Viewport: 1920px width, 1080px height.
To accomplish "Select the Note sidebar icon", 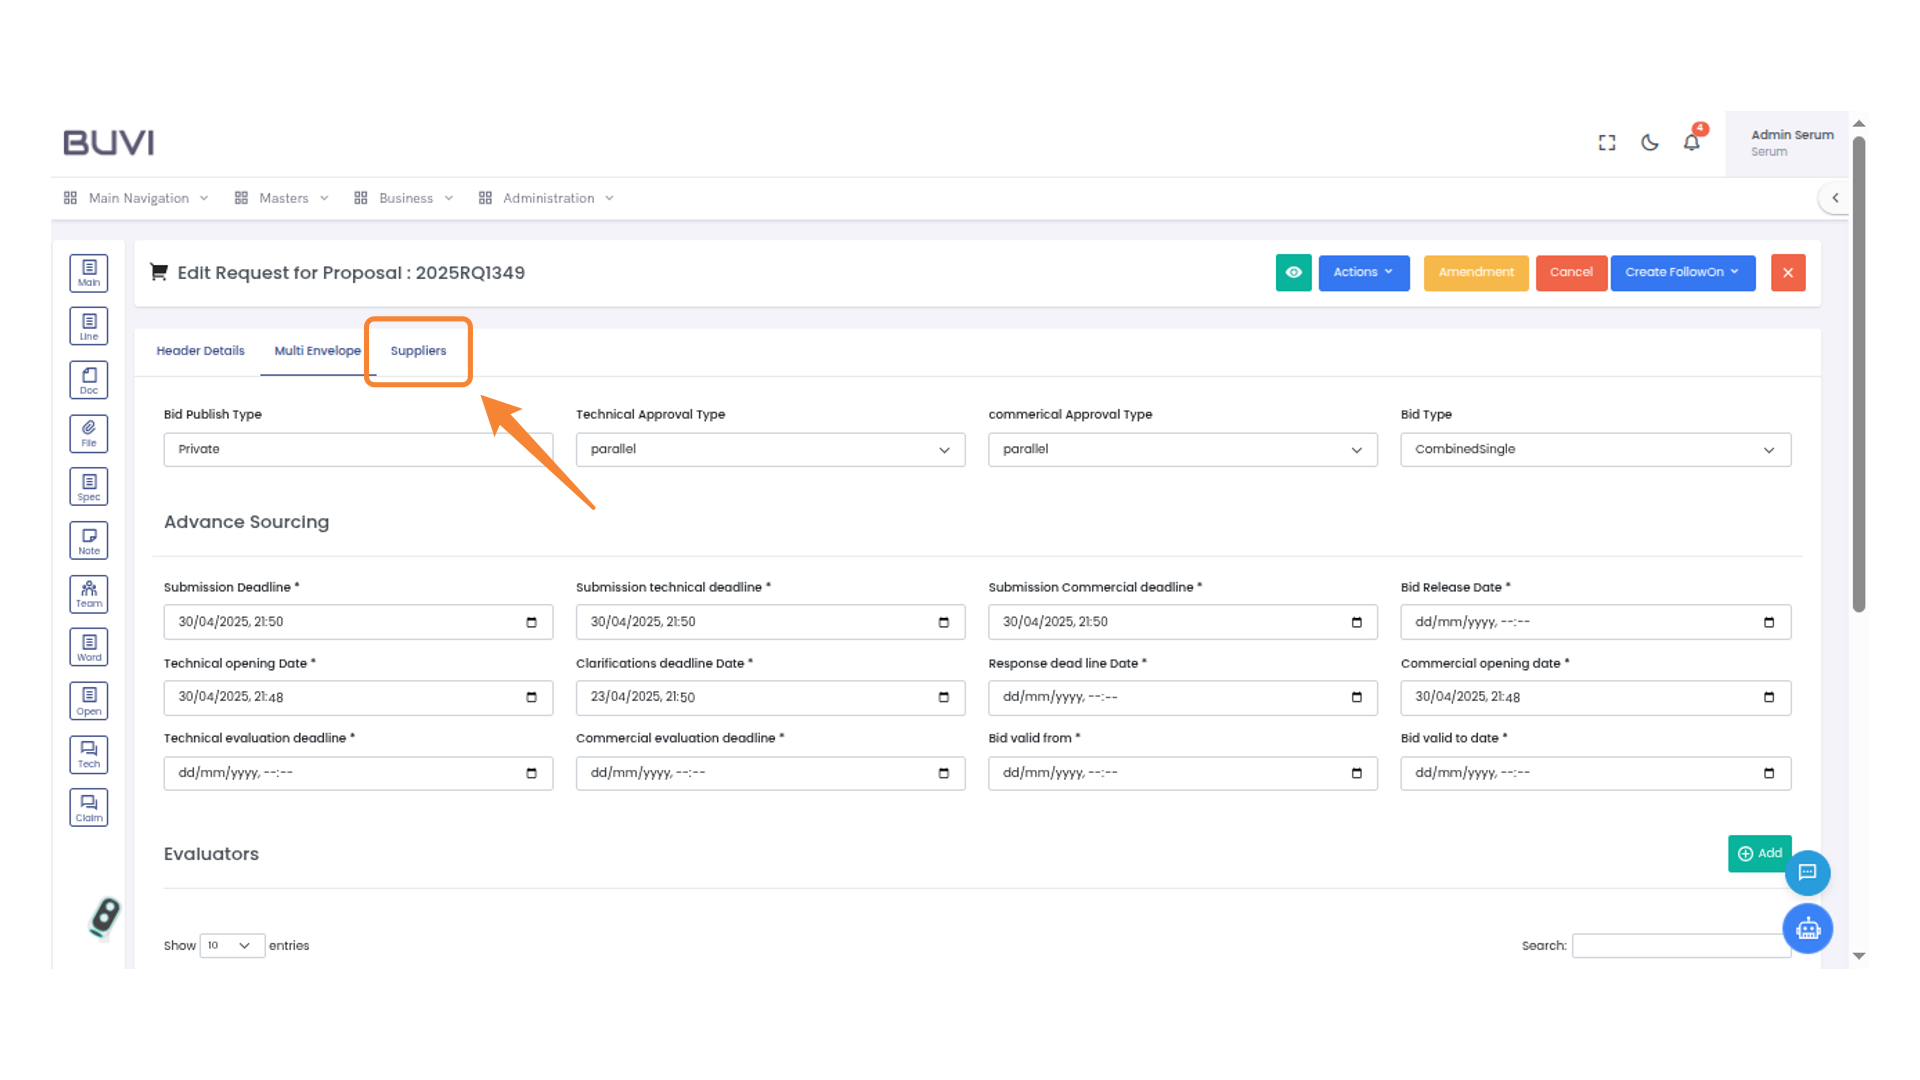I will (x=89, y=541).
